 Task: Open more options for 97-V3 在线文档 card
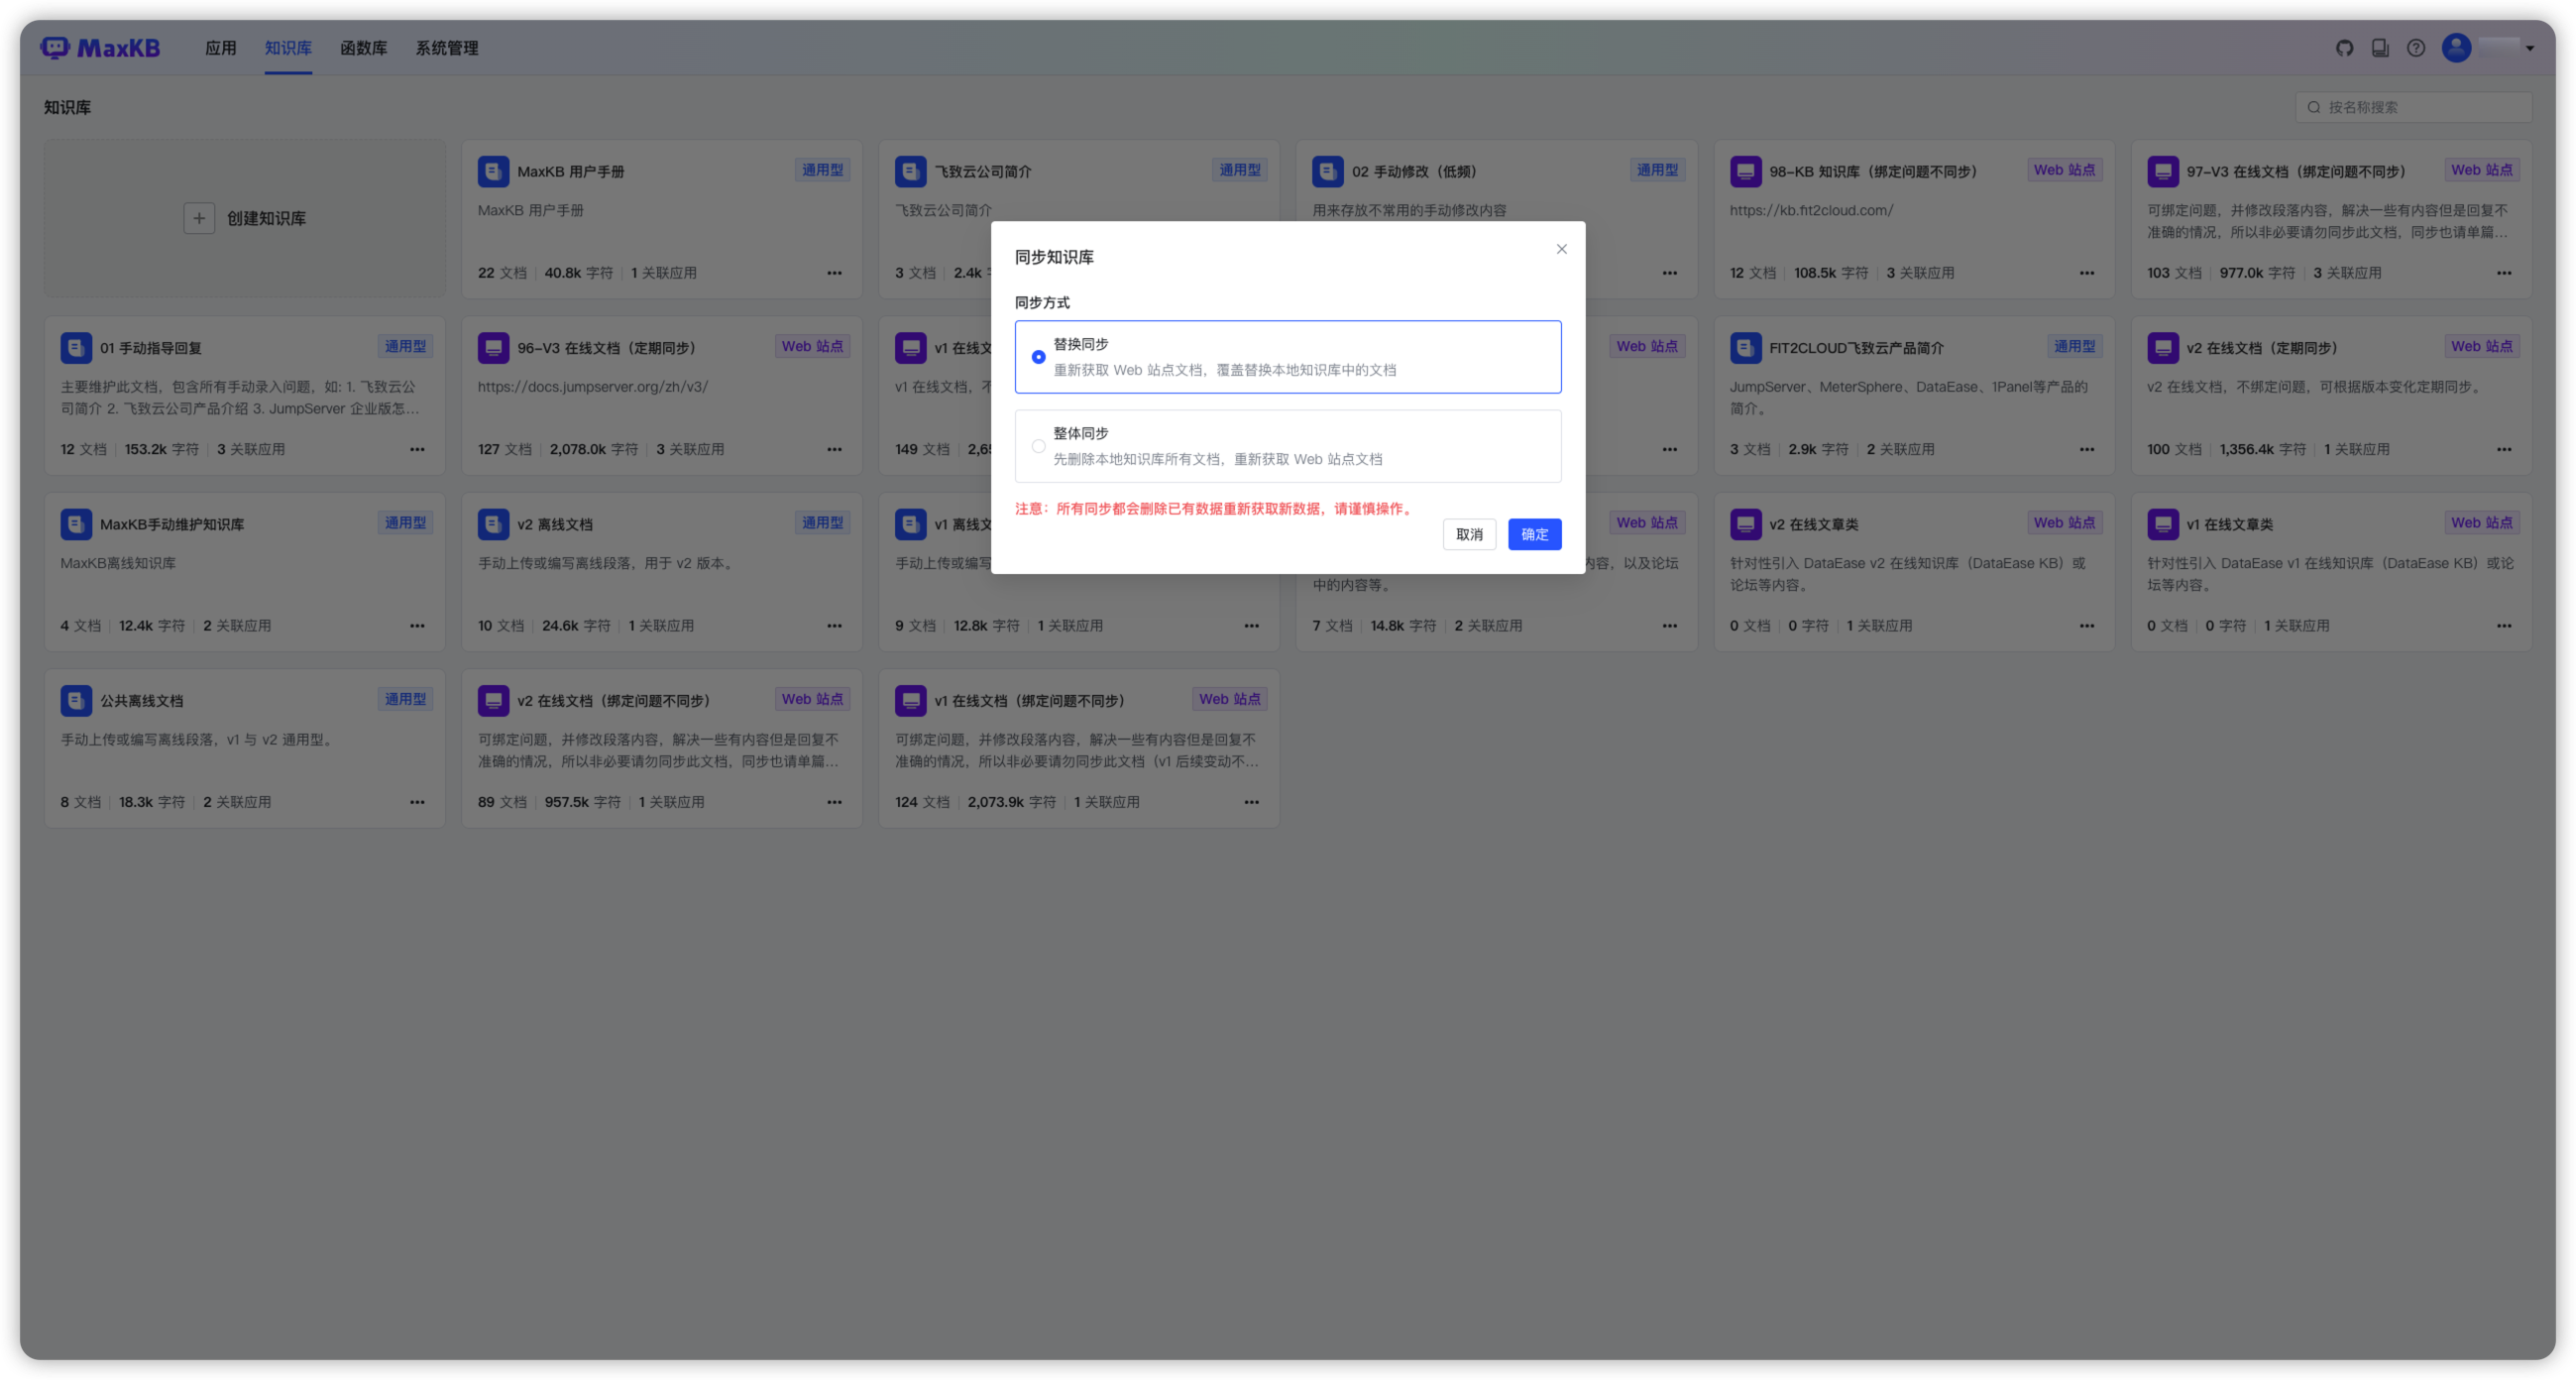[x=2503, y=273]
